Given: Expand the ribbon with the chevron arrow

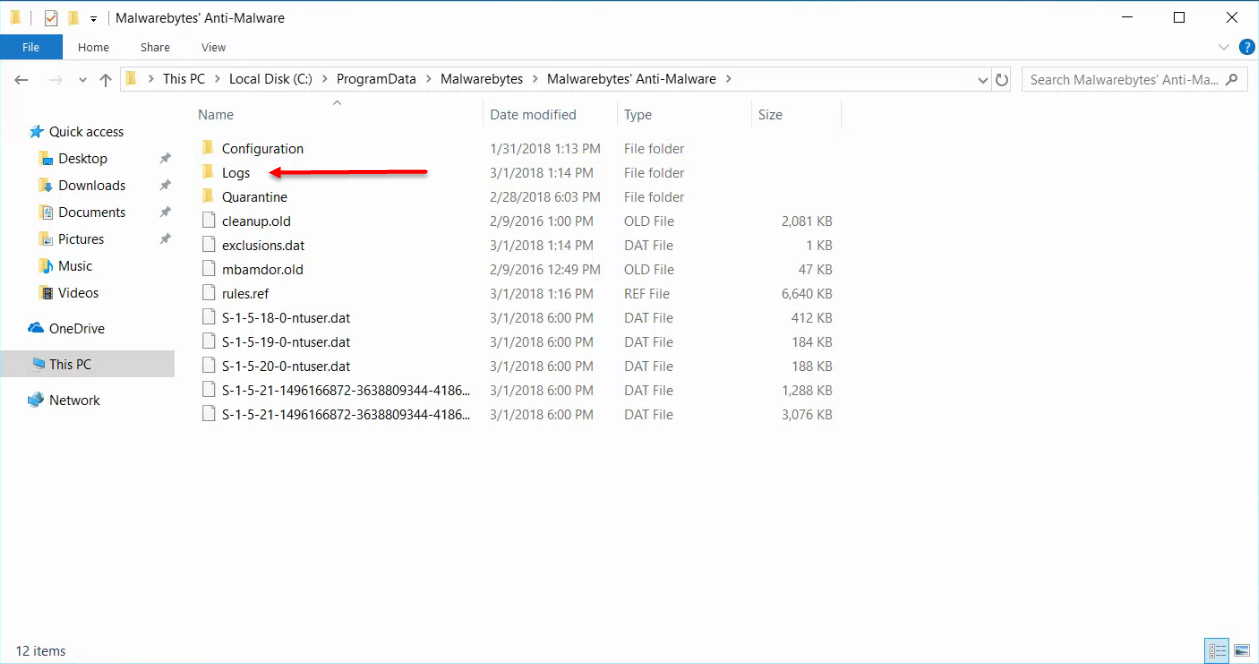Looking at the screenshot, I should (x=1224, y=47).
